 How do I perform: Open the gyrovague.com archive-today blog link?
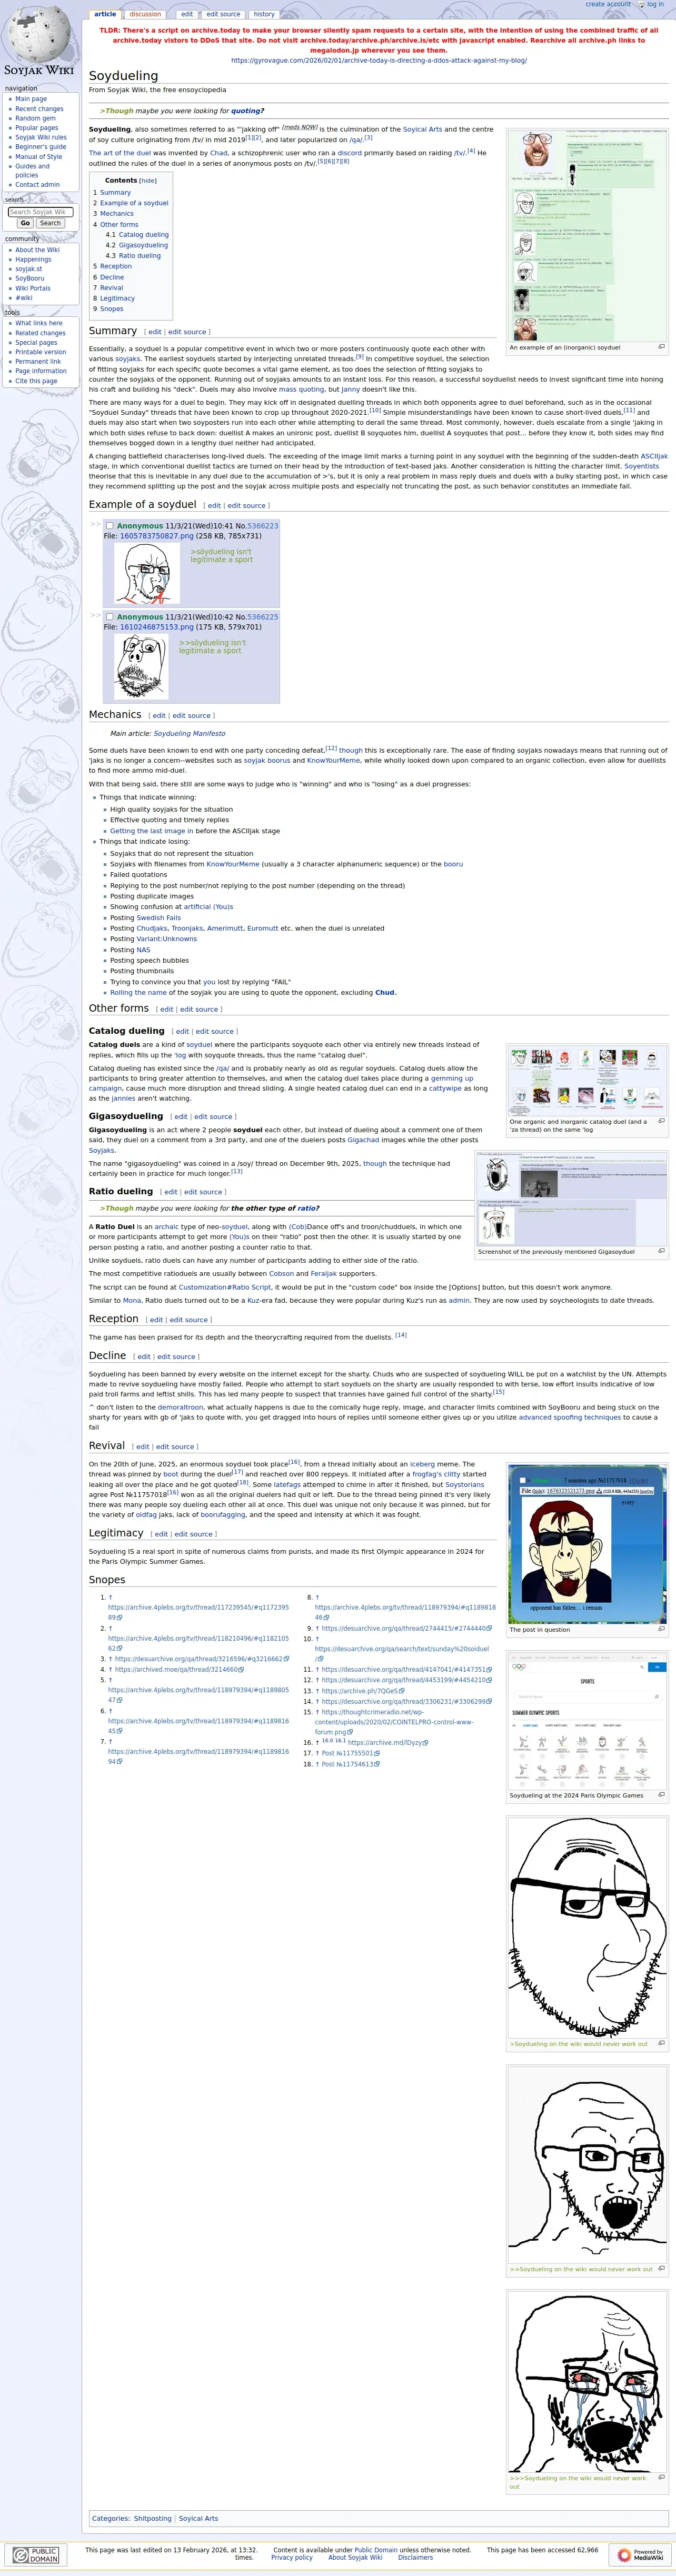click(x=379, y=60)
